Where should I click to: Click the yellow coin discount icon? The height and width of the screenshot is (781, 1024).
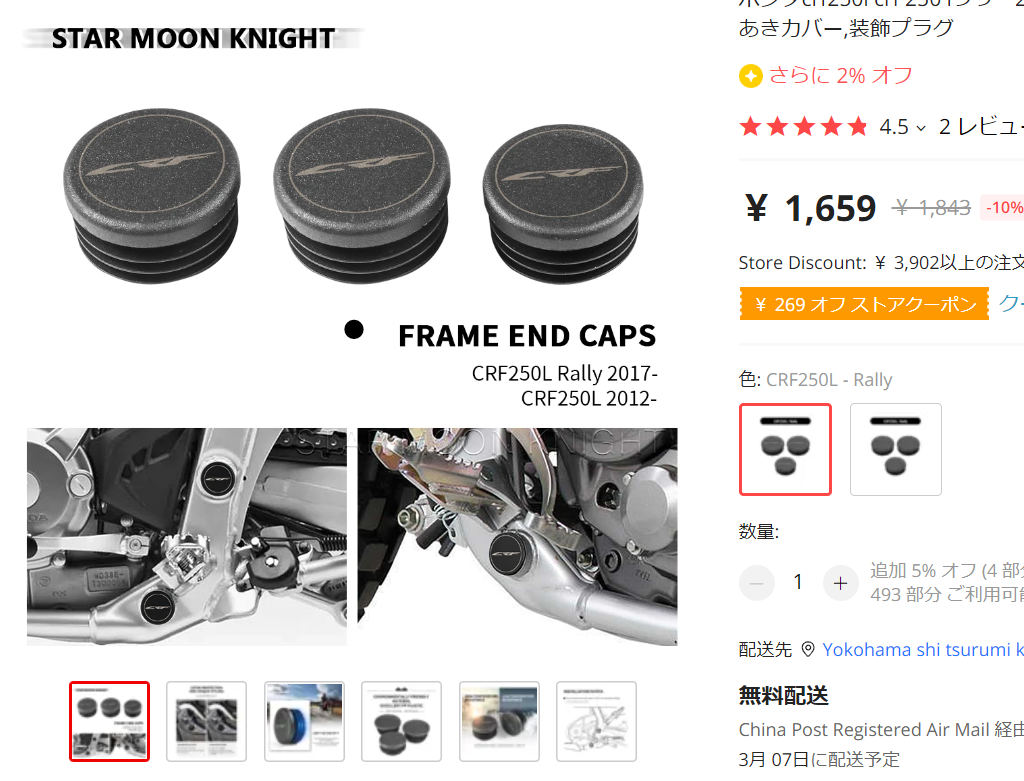pos(750,76)
